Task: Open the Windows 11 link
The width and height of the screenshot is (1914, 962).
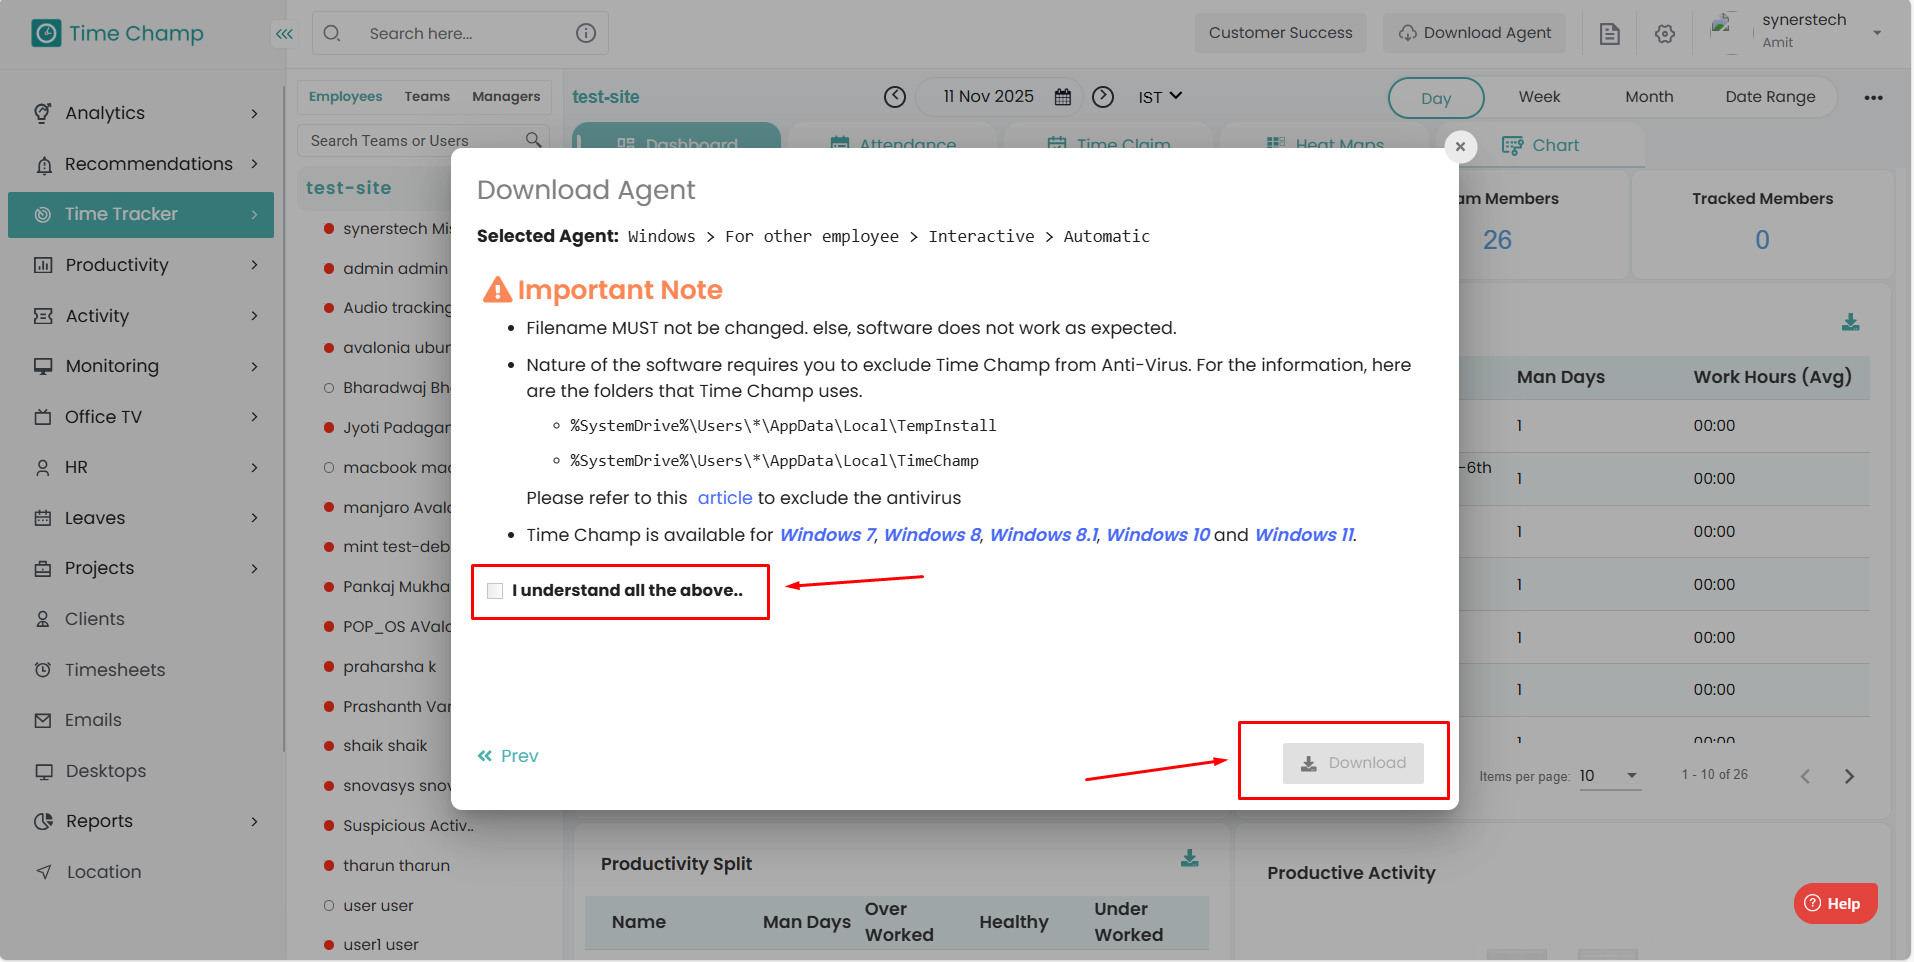Action: (1304, 535)
